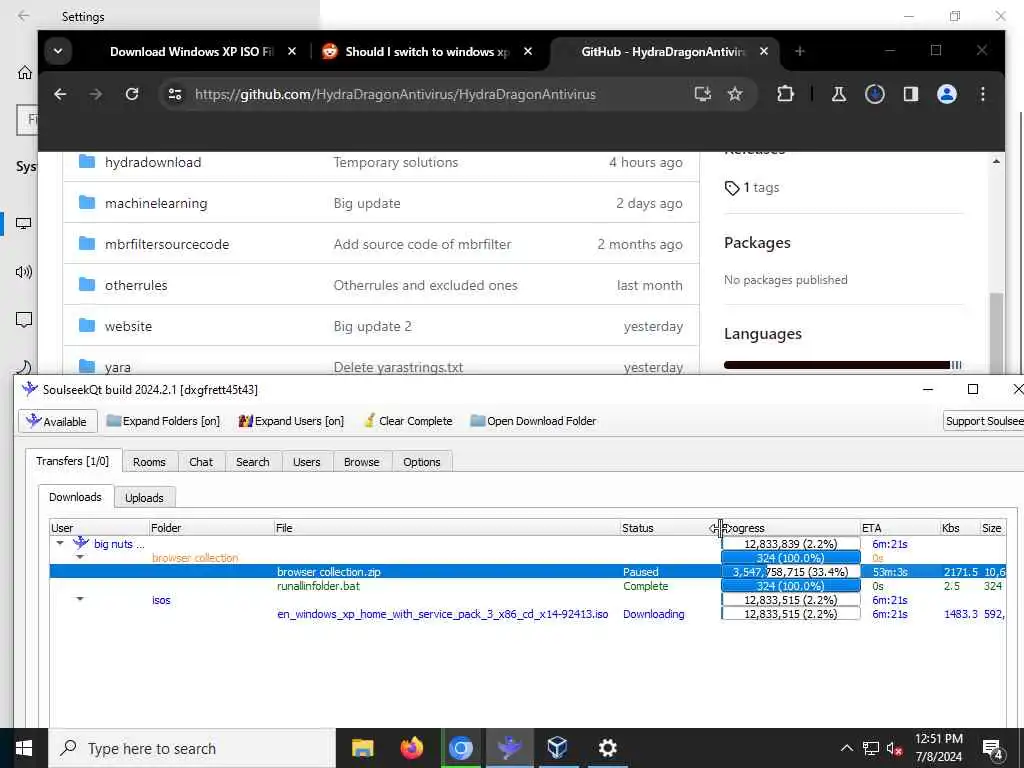Screen dimensions: 1024x768
Task: Click the Languages bar on GitHub
Action: click(x=842, y=365)
